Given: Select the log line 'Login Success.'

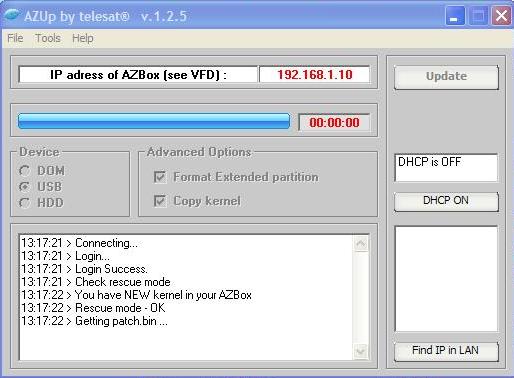Looking at the screenshot, I should point(84,269).
